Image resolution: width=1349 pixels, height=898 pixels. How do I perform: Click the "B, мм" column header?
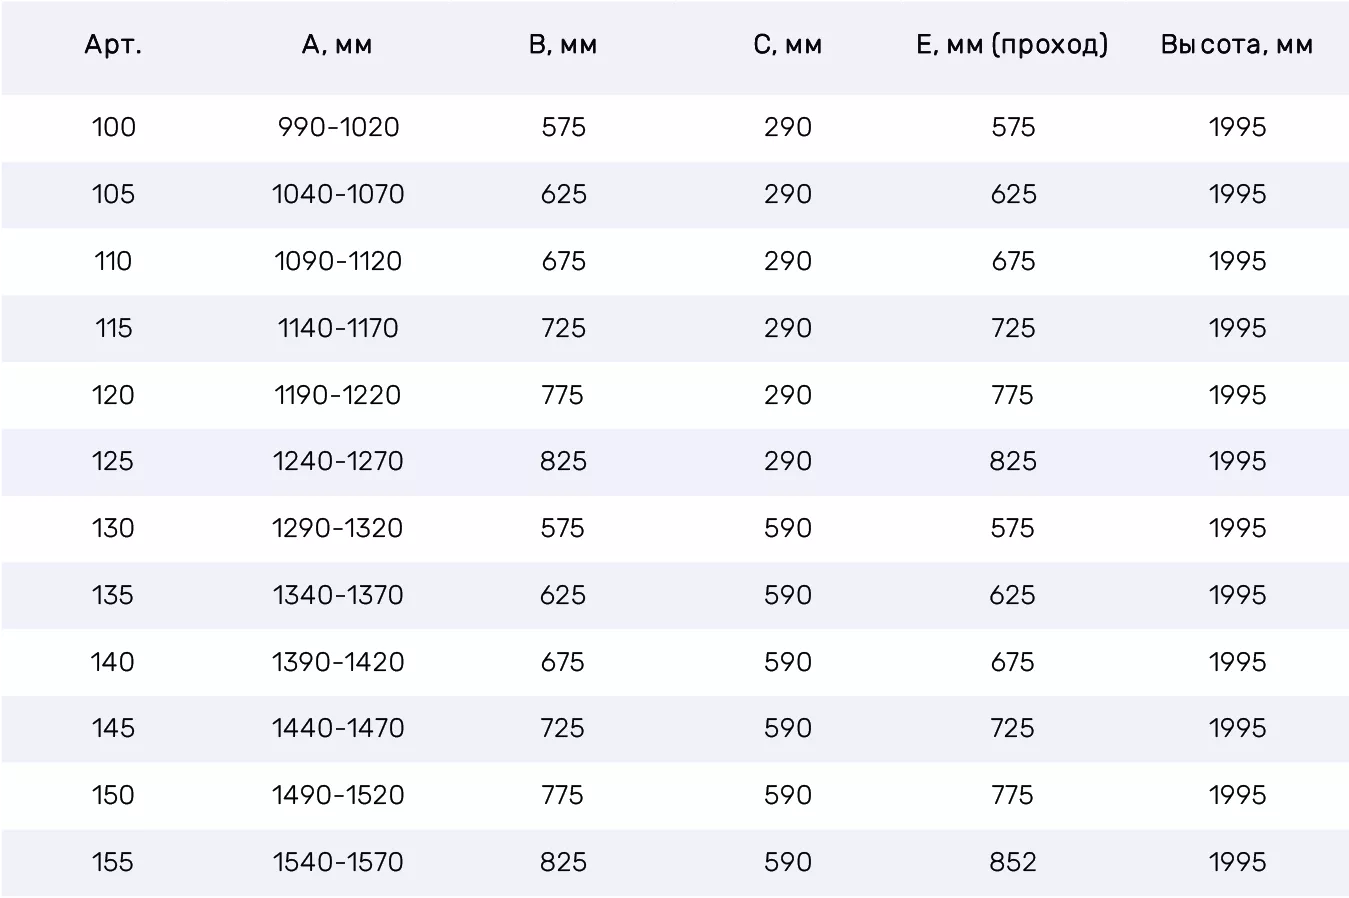coord(563,45)
